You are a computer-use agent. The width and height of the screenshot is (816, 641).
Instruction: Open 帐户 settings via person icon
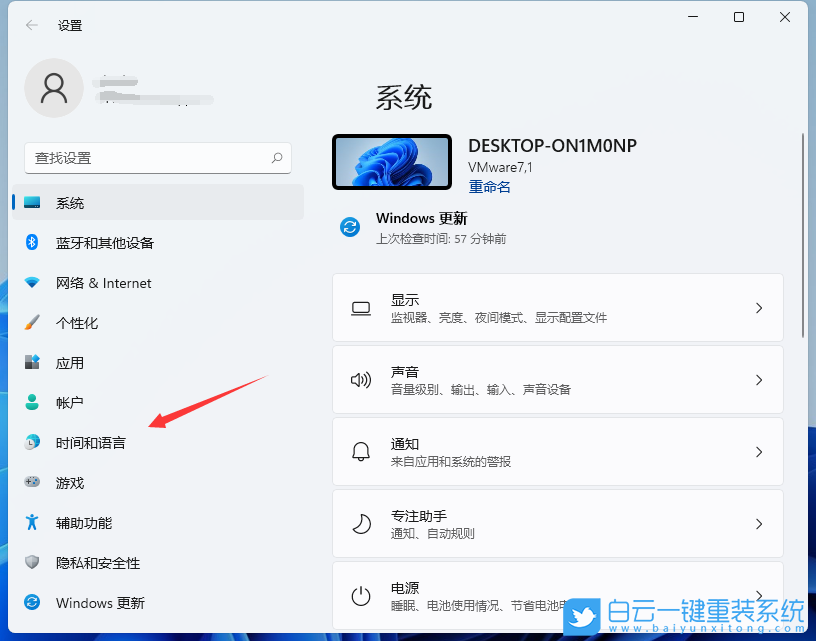[x=30, y=402]
